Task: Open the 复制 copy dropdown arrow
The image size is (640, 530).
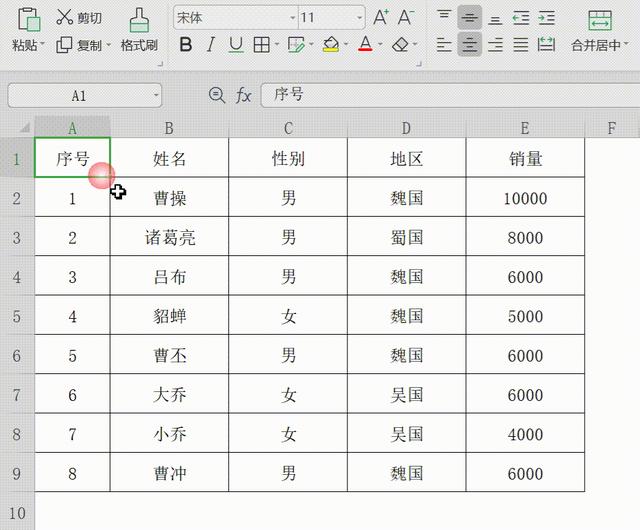Action: 108,44
